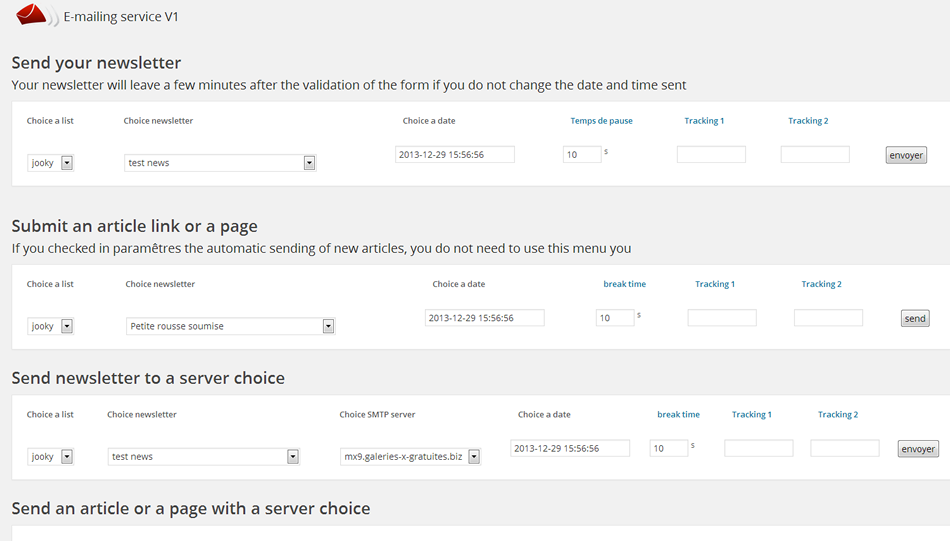
Task: Click the send button in the article link section
Action: [915, 318]
